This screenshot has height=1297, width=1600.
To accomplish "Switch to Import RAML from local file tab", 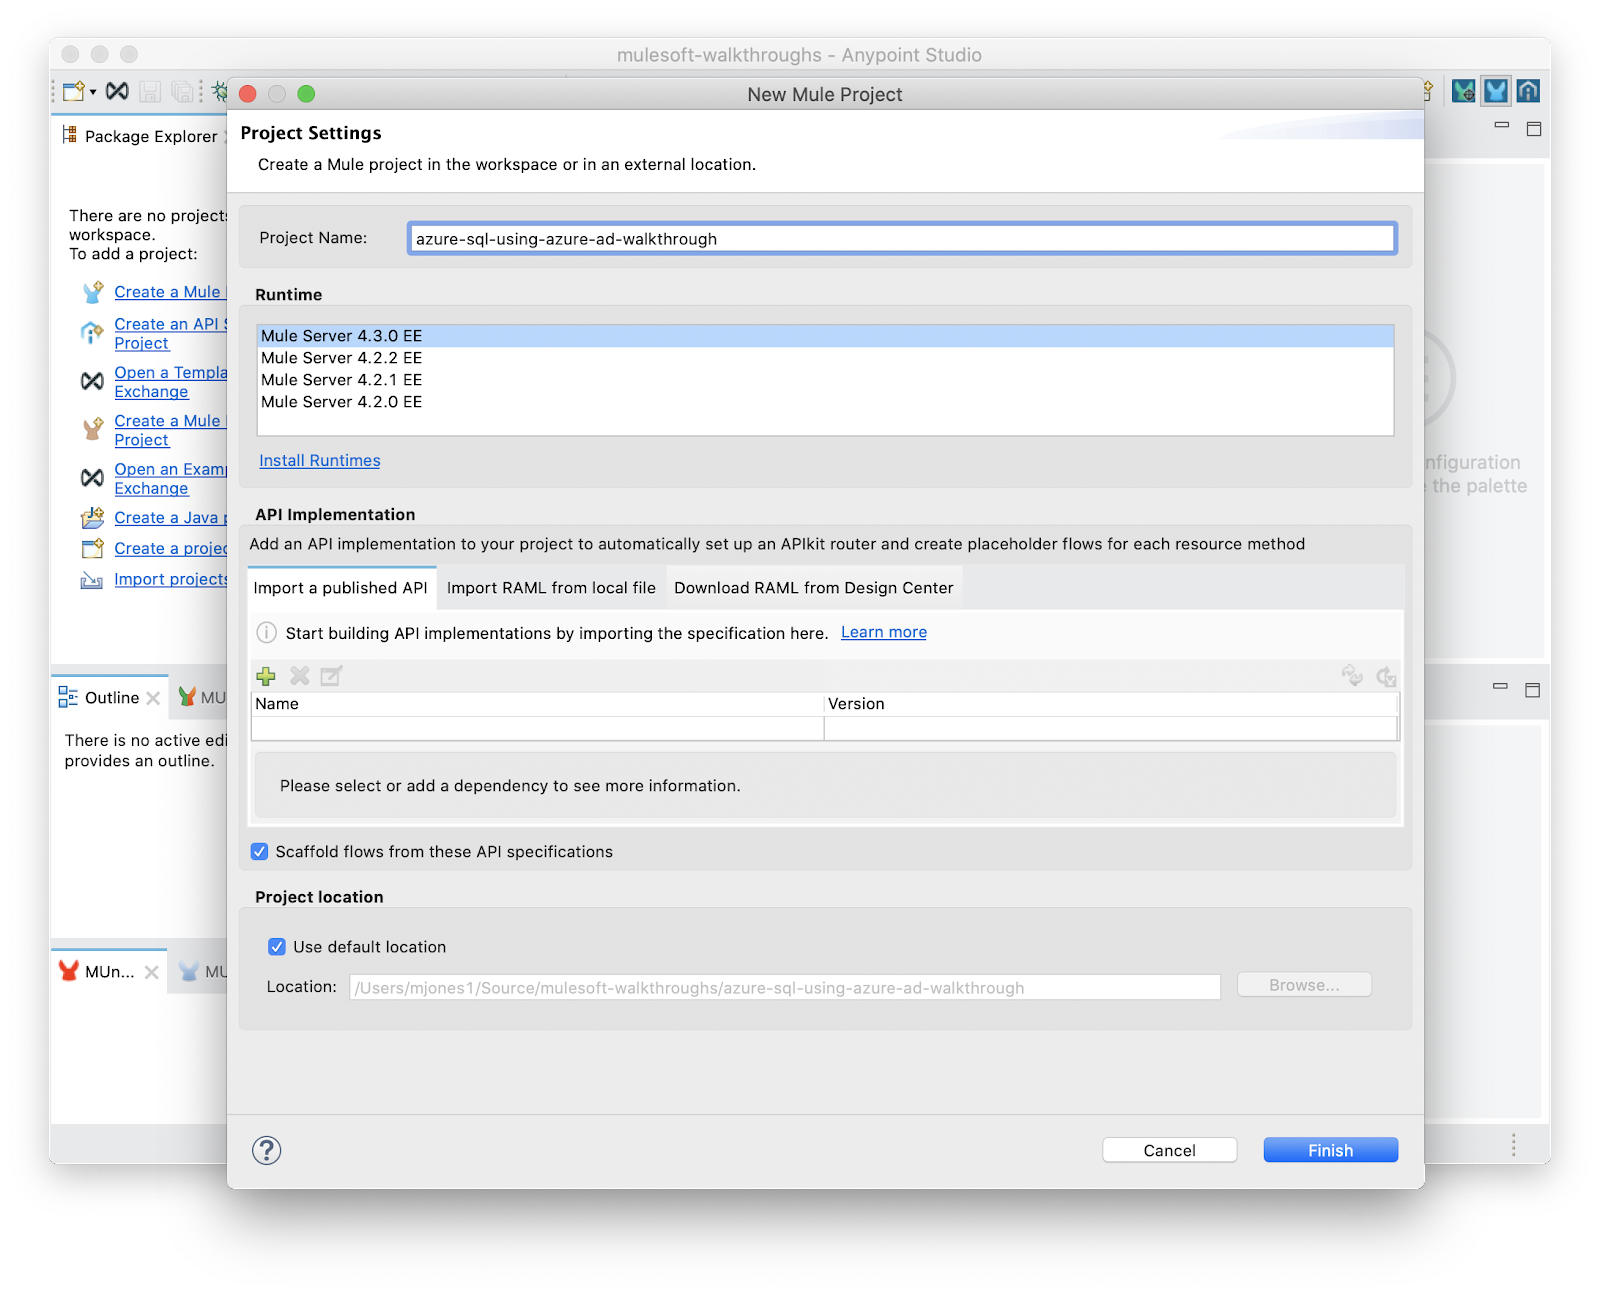I will pyautogui.click(x=551, y=588).
